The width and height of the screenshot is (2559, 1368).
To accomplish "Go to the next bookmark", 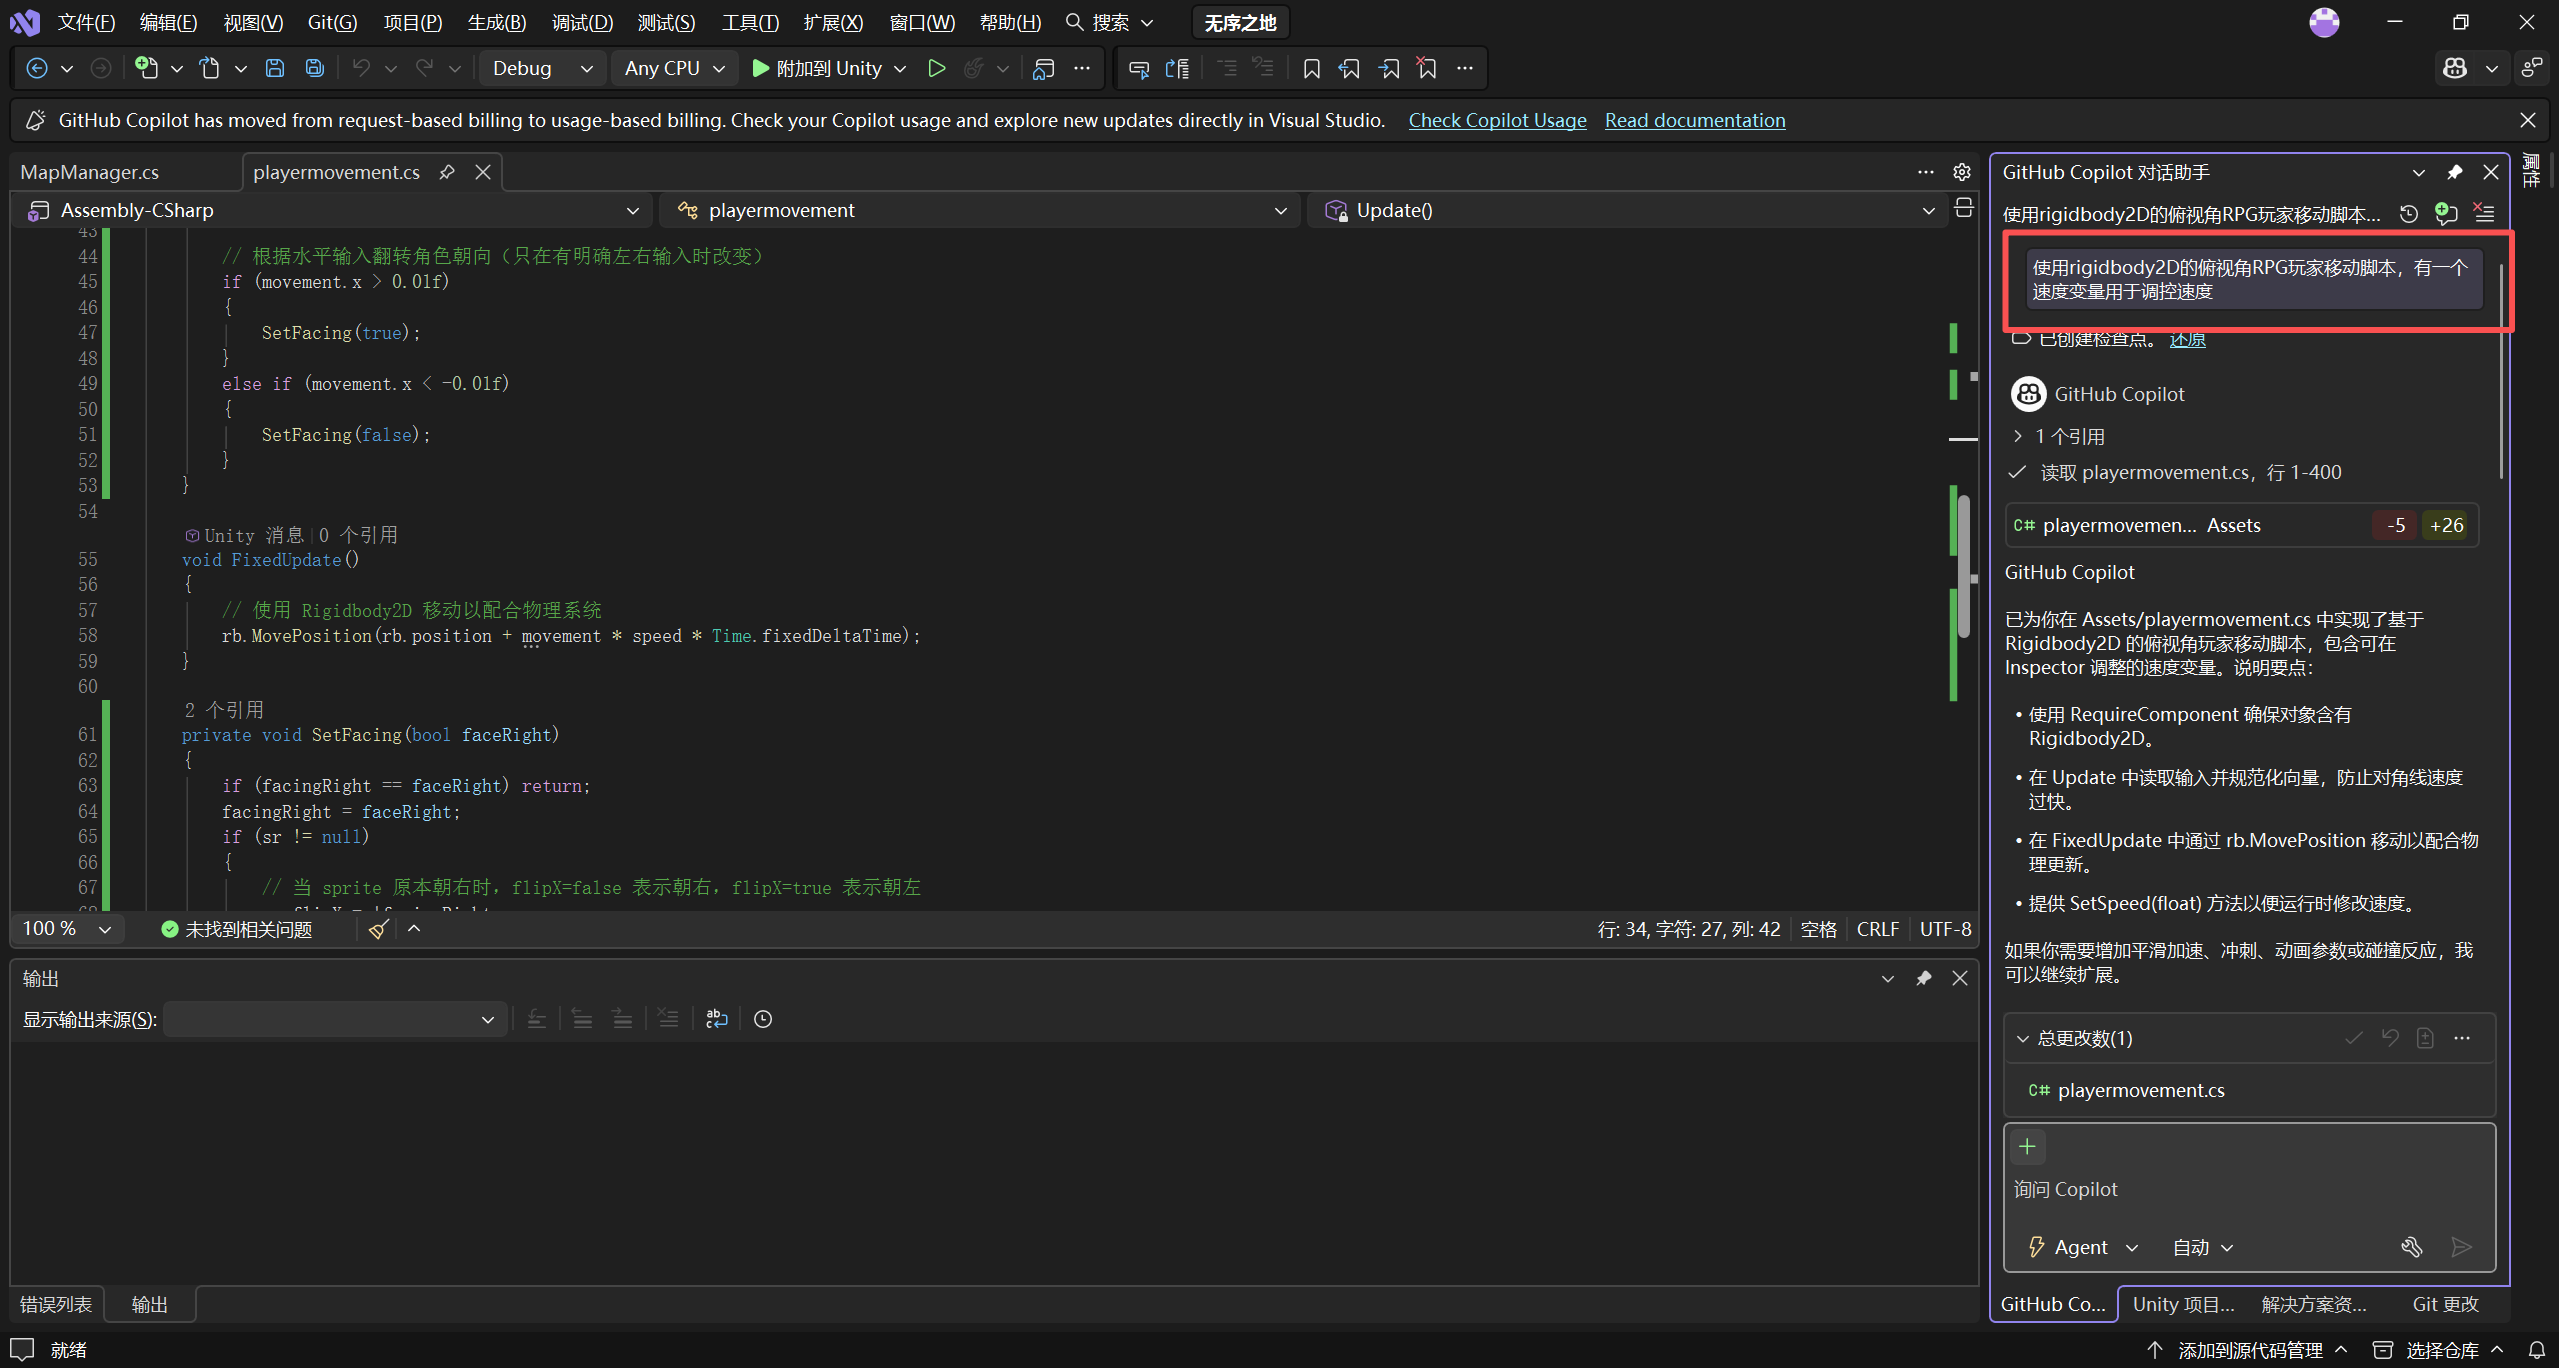I will [x=1389, y=68].
